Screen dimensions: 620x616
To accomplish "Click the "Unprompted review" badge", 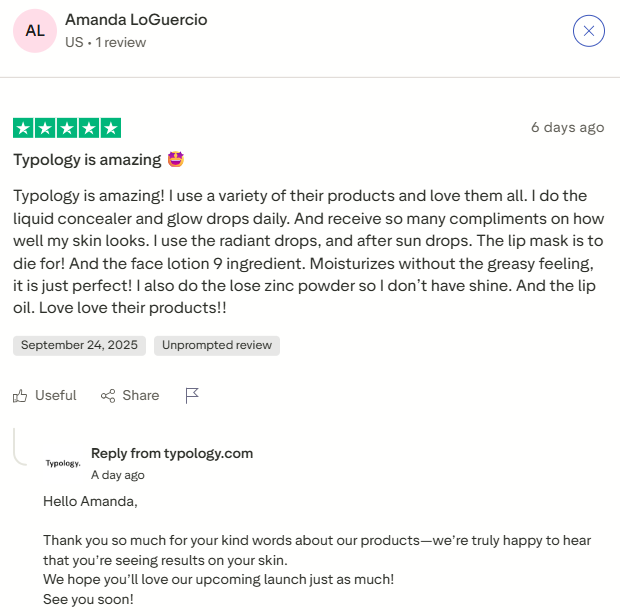I will [217, 345].
